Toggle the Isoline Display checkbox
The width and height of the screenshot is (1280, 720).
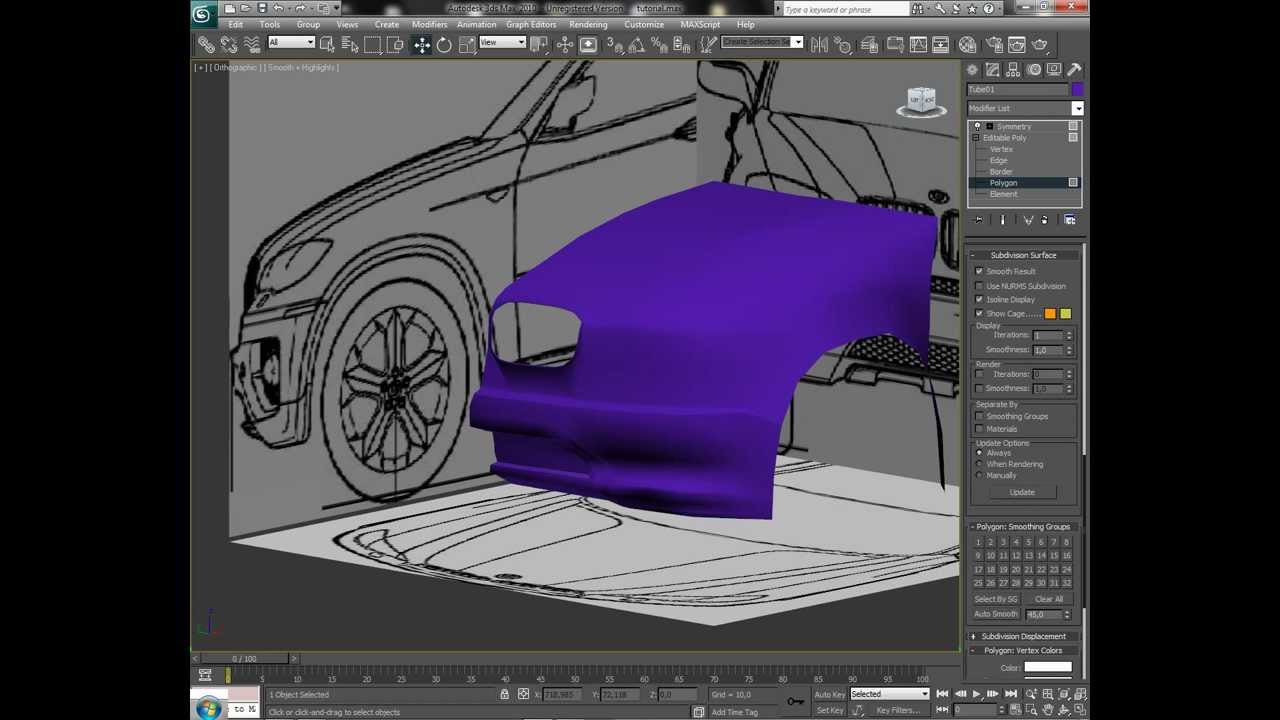click(979, 300)
